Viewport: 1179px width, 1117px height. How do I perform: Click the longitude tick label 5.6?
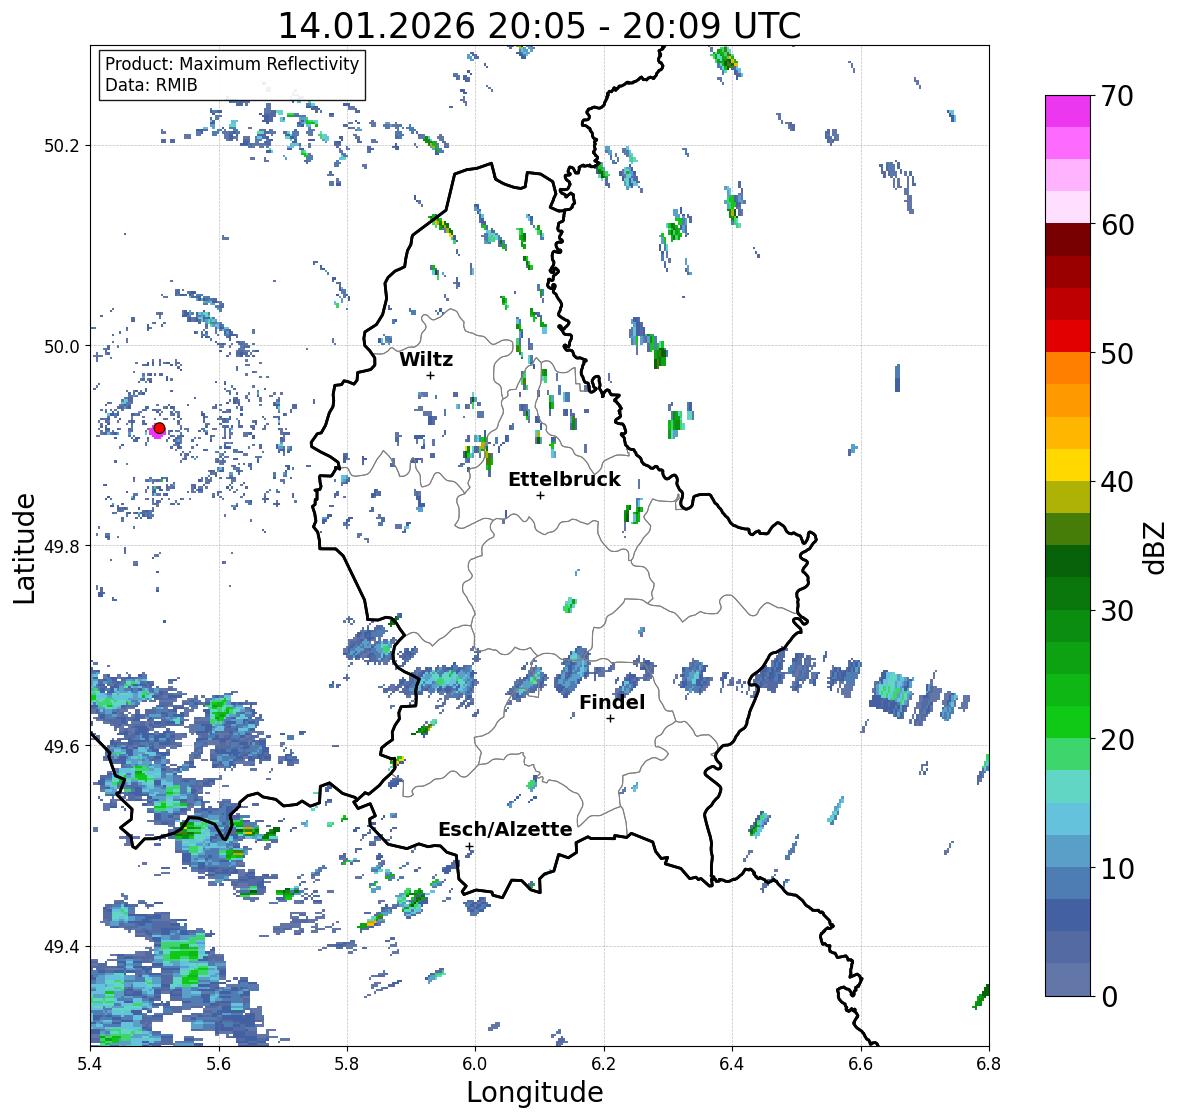click(x=219, y=1063)
